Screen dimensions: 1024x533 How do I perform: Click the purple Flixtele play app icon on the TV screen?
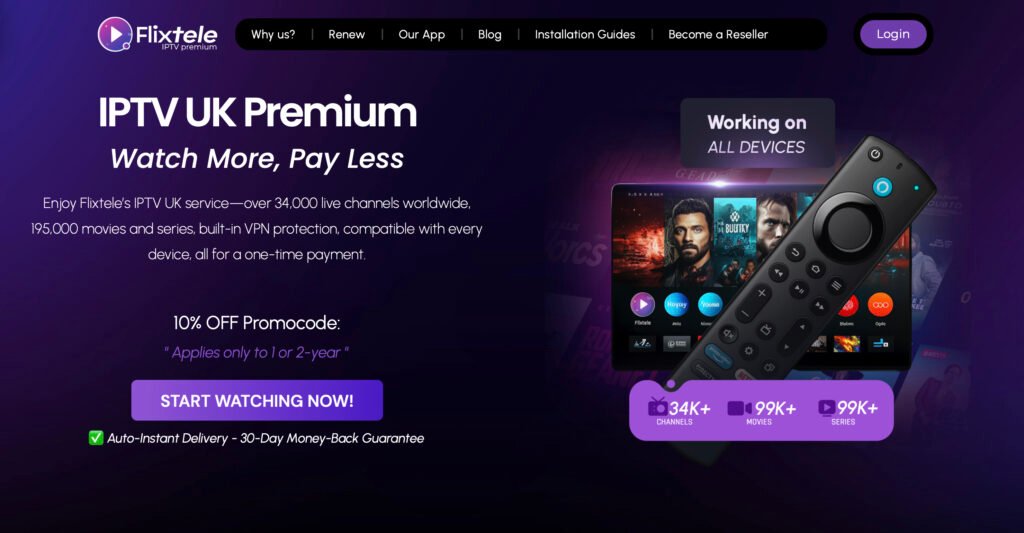643,304
